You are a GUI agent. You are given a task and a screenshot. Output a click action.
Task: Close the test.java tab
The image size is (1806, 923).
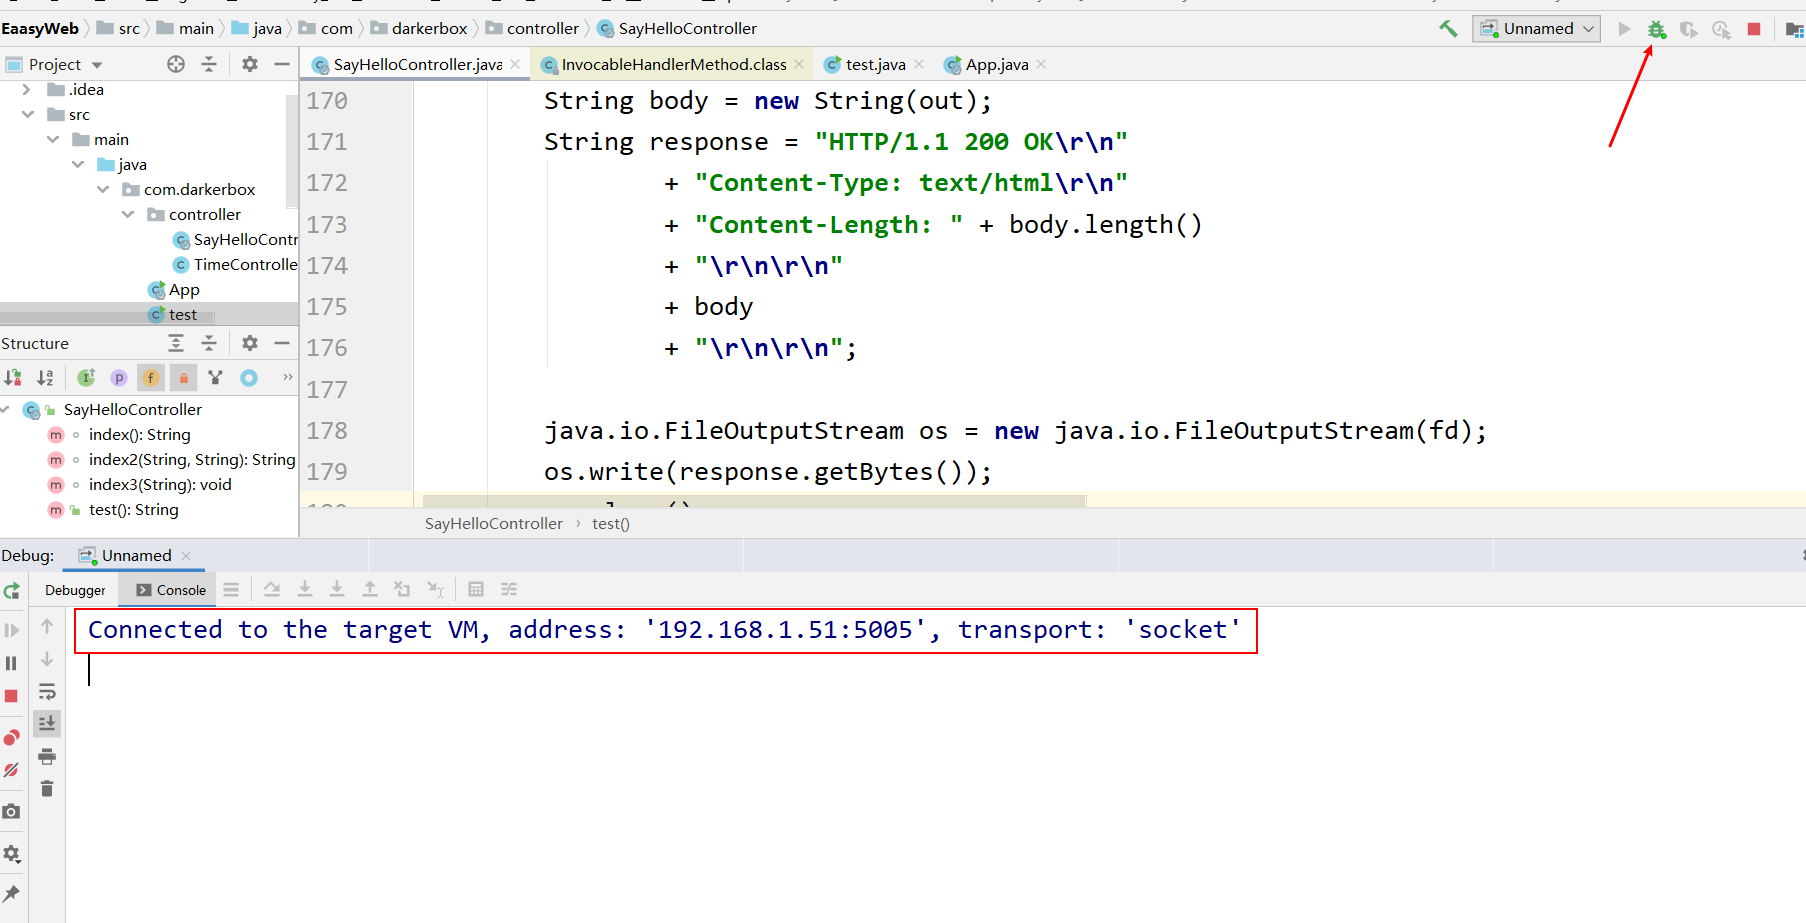(x=919, y=64)
